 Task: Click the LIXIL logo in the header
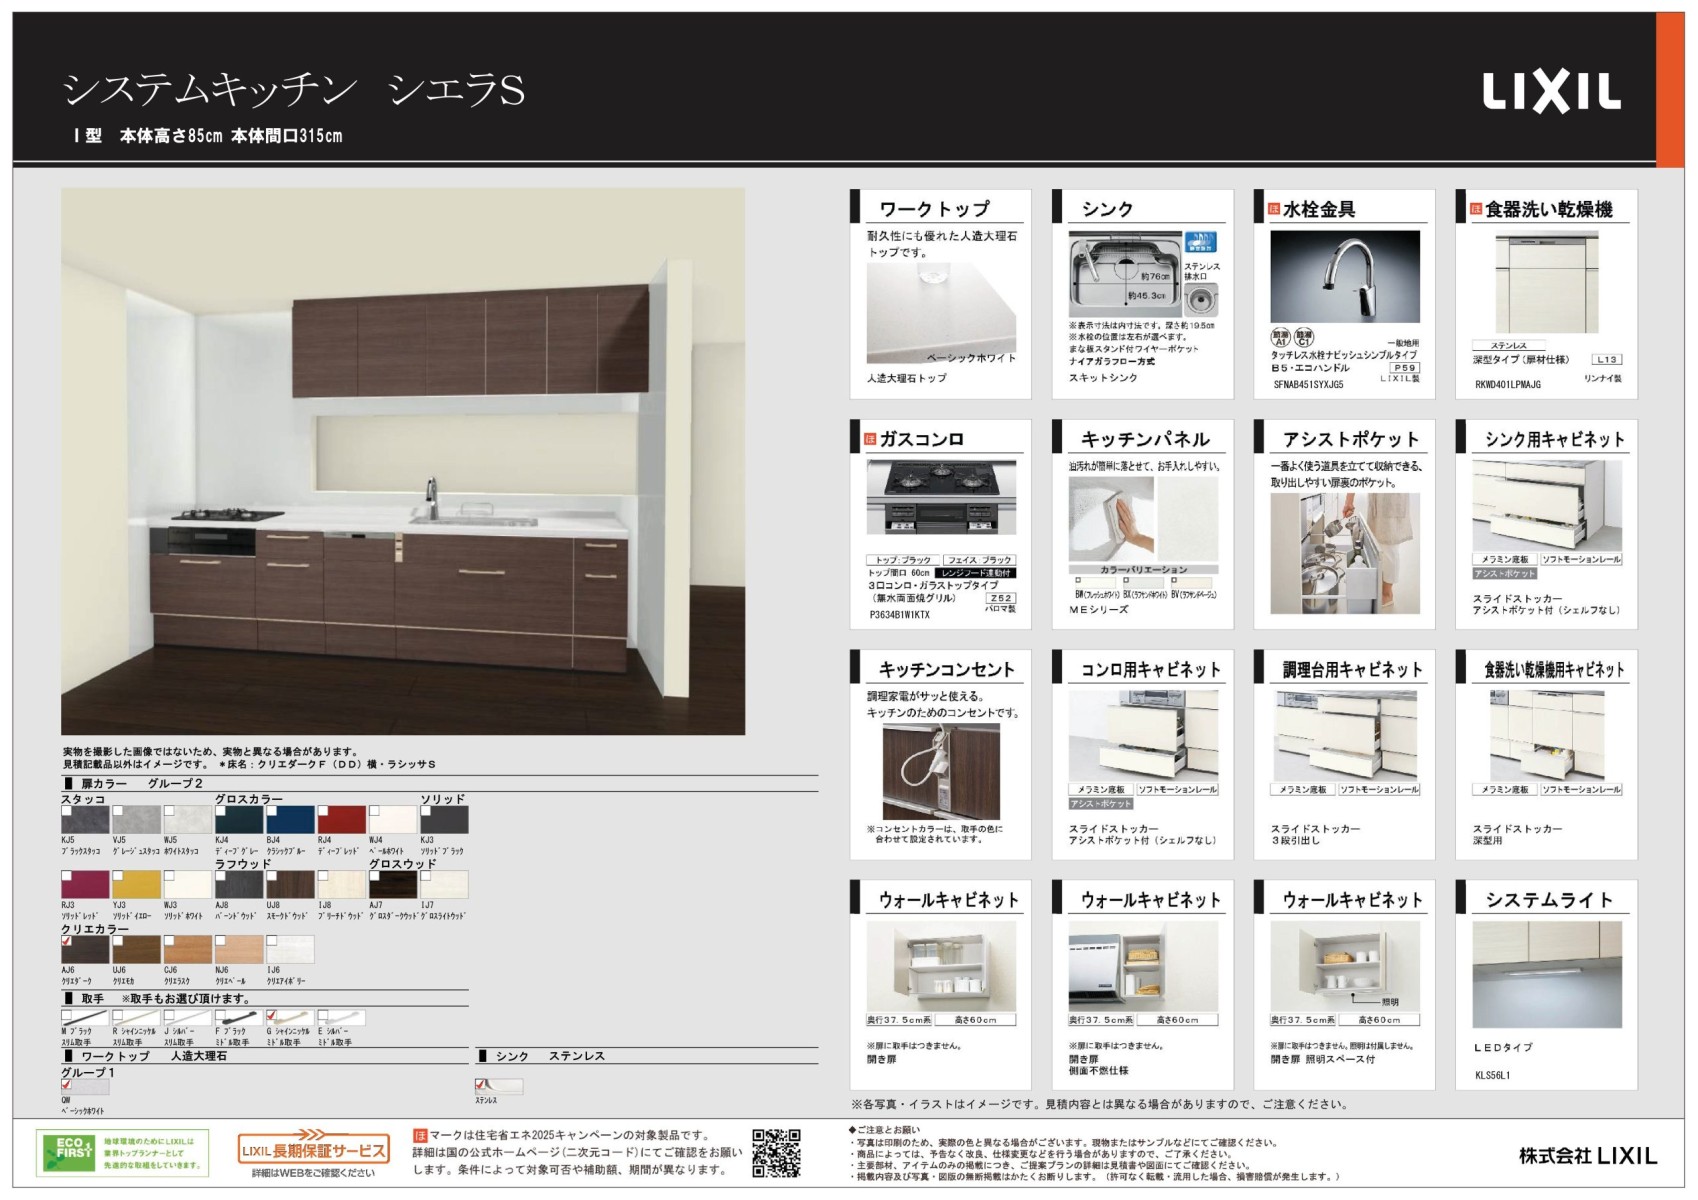pyautogui.click(x=1551, y=93)
